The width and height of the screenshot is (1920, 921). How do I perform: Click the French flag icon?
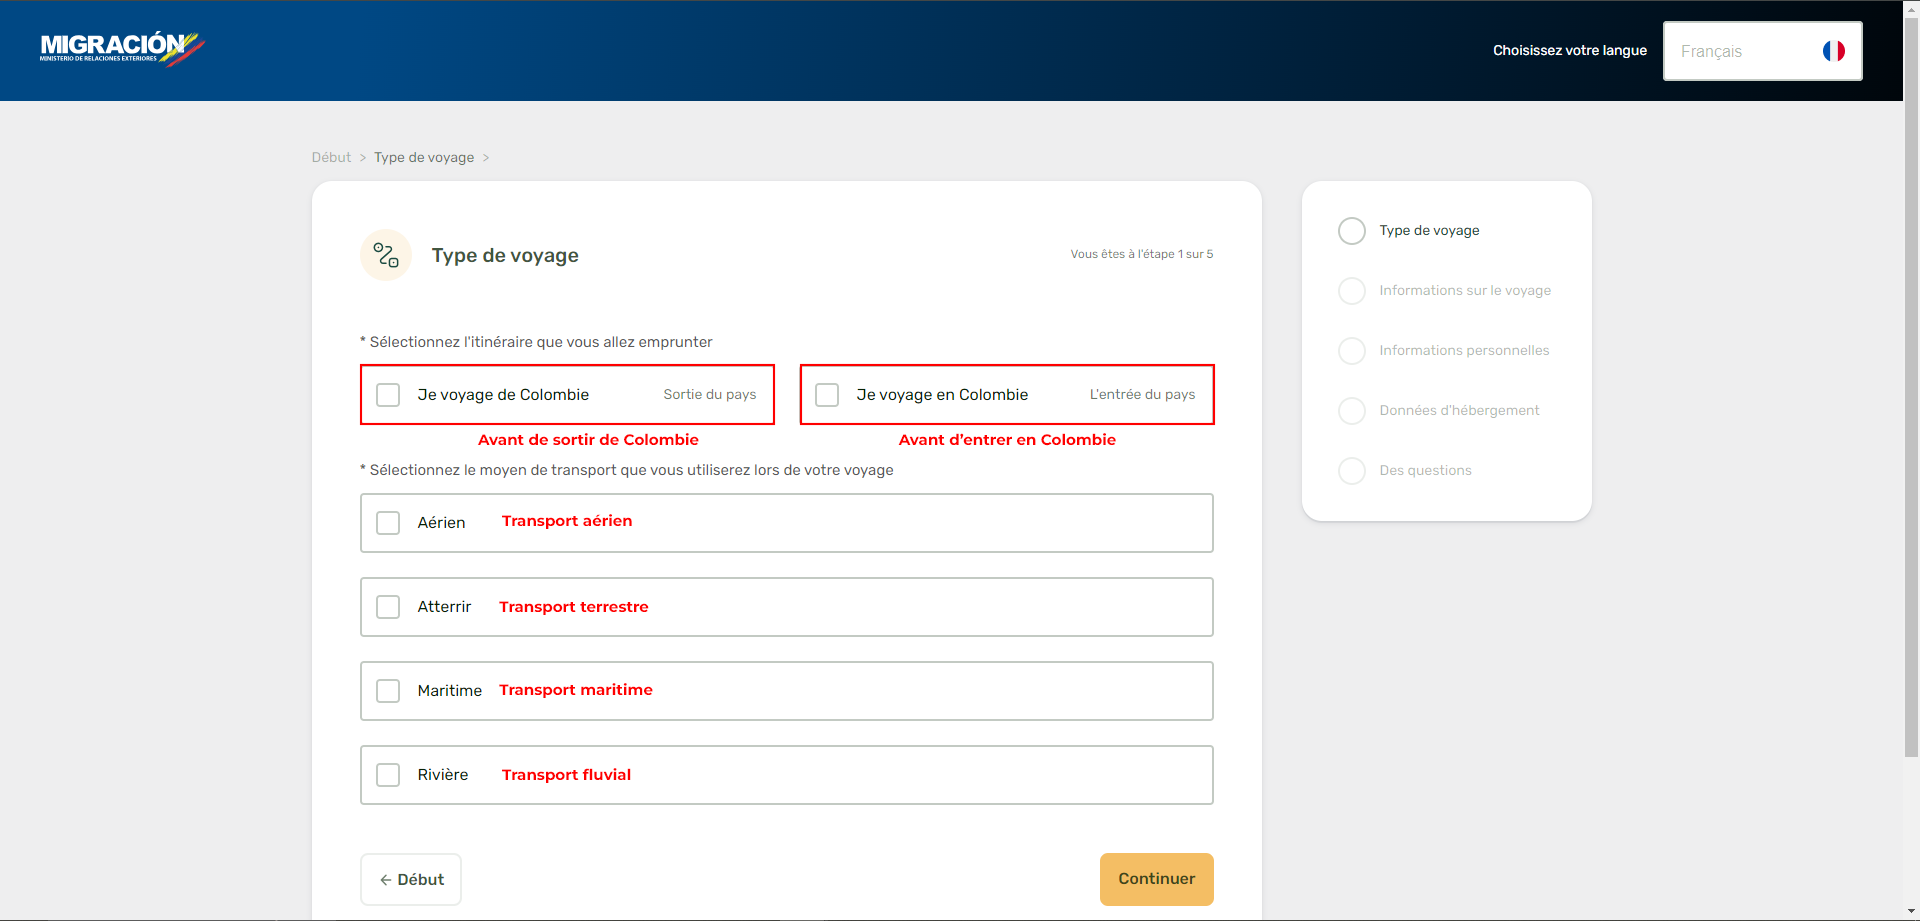(1833, 51)
